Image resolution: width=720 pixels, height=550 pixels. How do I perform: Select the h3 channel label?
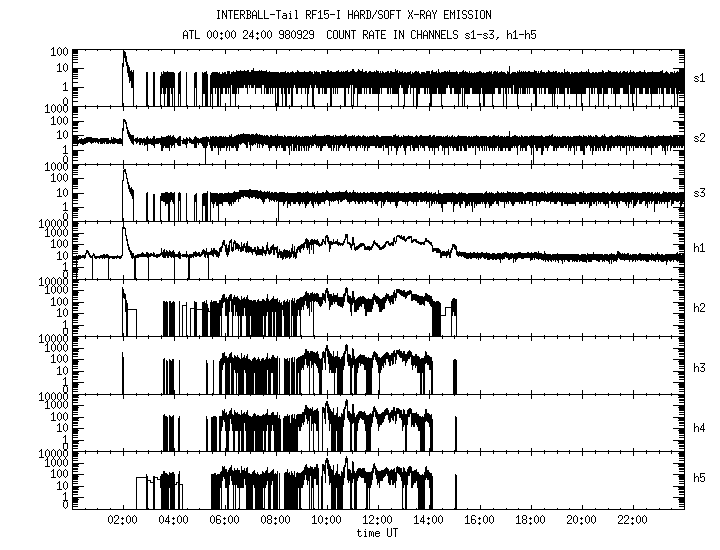tap(699, 368)
